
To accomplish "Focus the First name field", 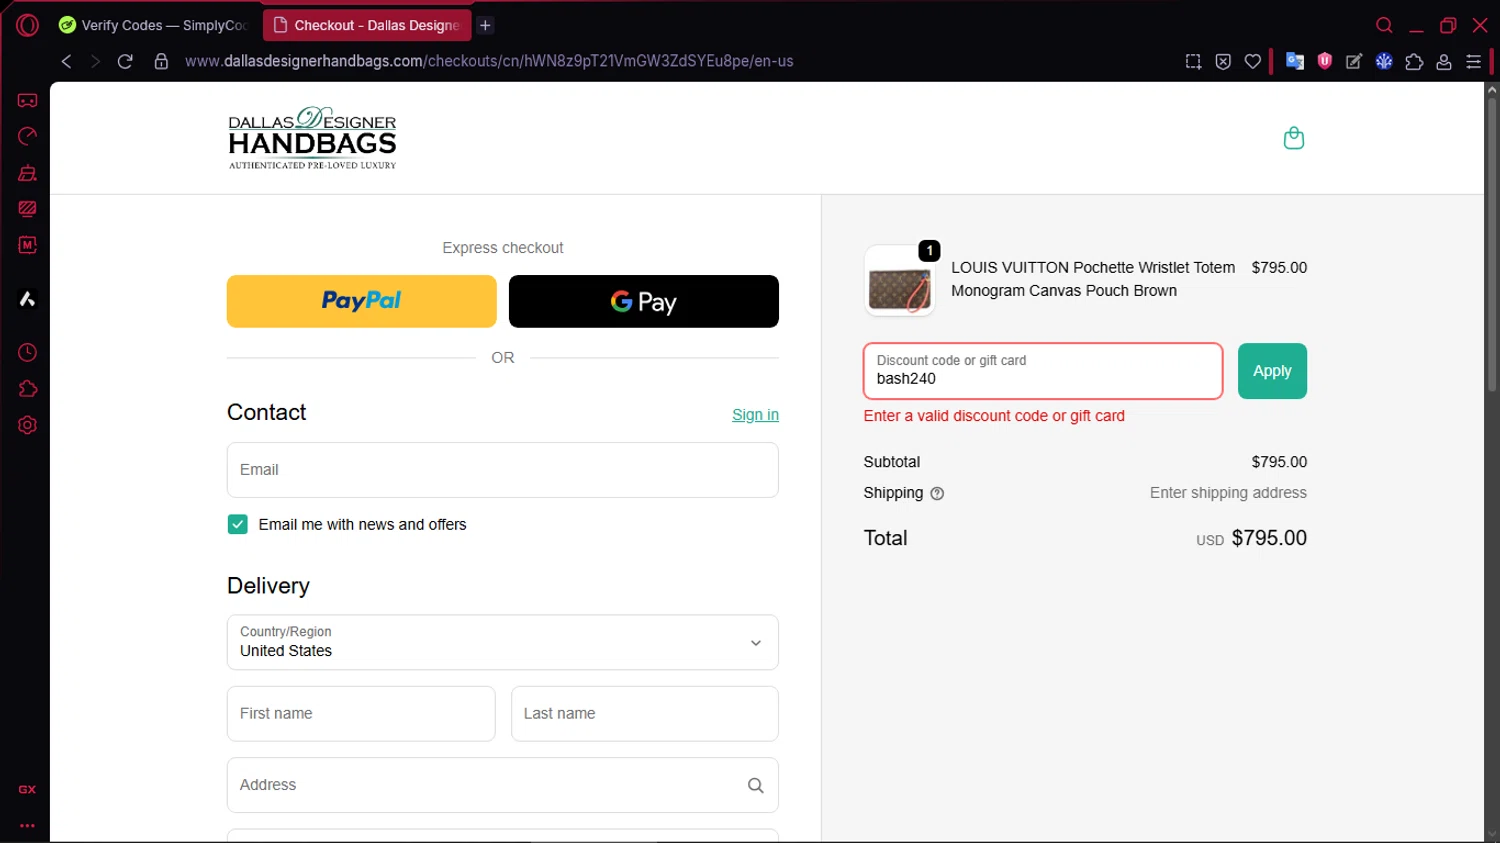I will pos(361,714).
